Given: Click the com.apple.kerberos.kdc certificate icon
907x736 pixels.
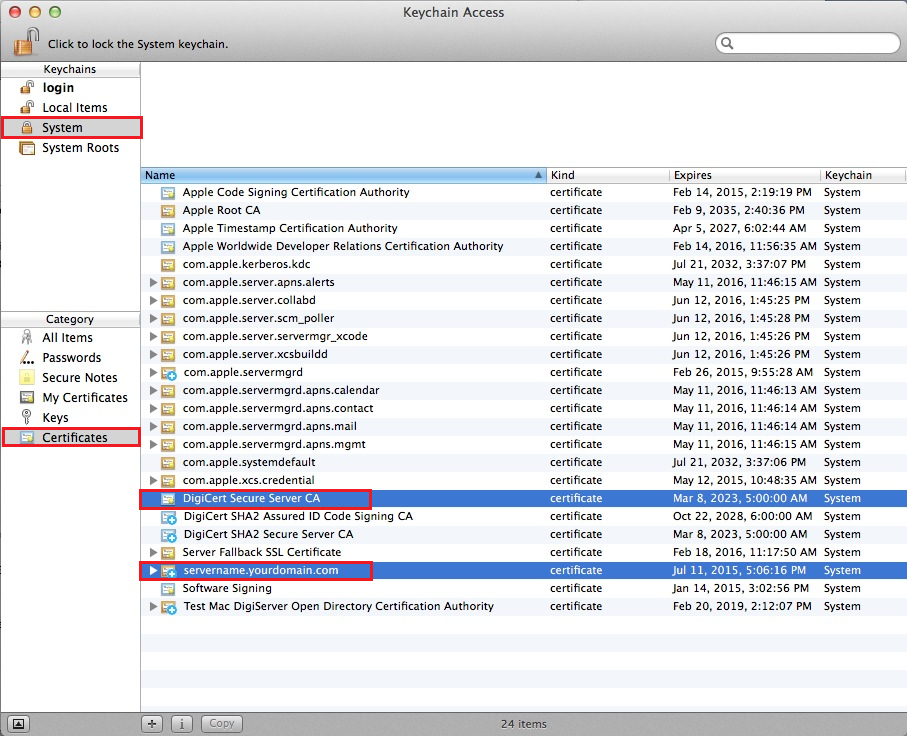Looking at the screenshot, I should (168, 264).
